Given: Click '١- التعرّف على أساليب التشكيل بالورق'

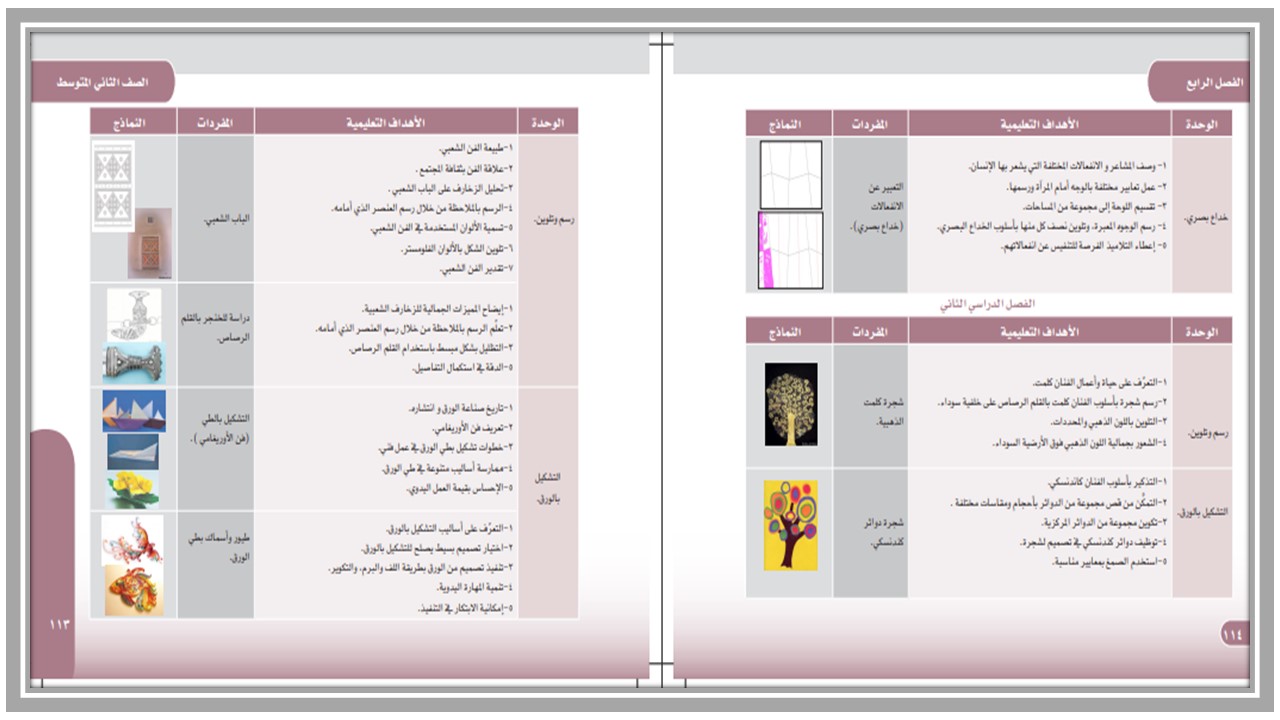Looking at the screenshot, I should [450, 527].
